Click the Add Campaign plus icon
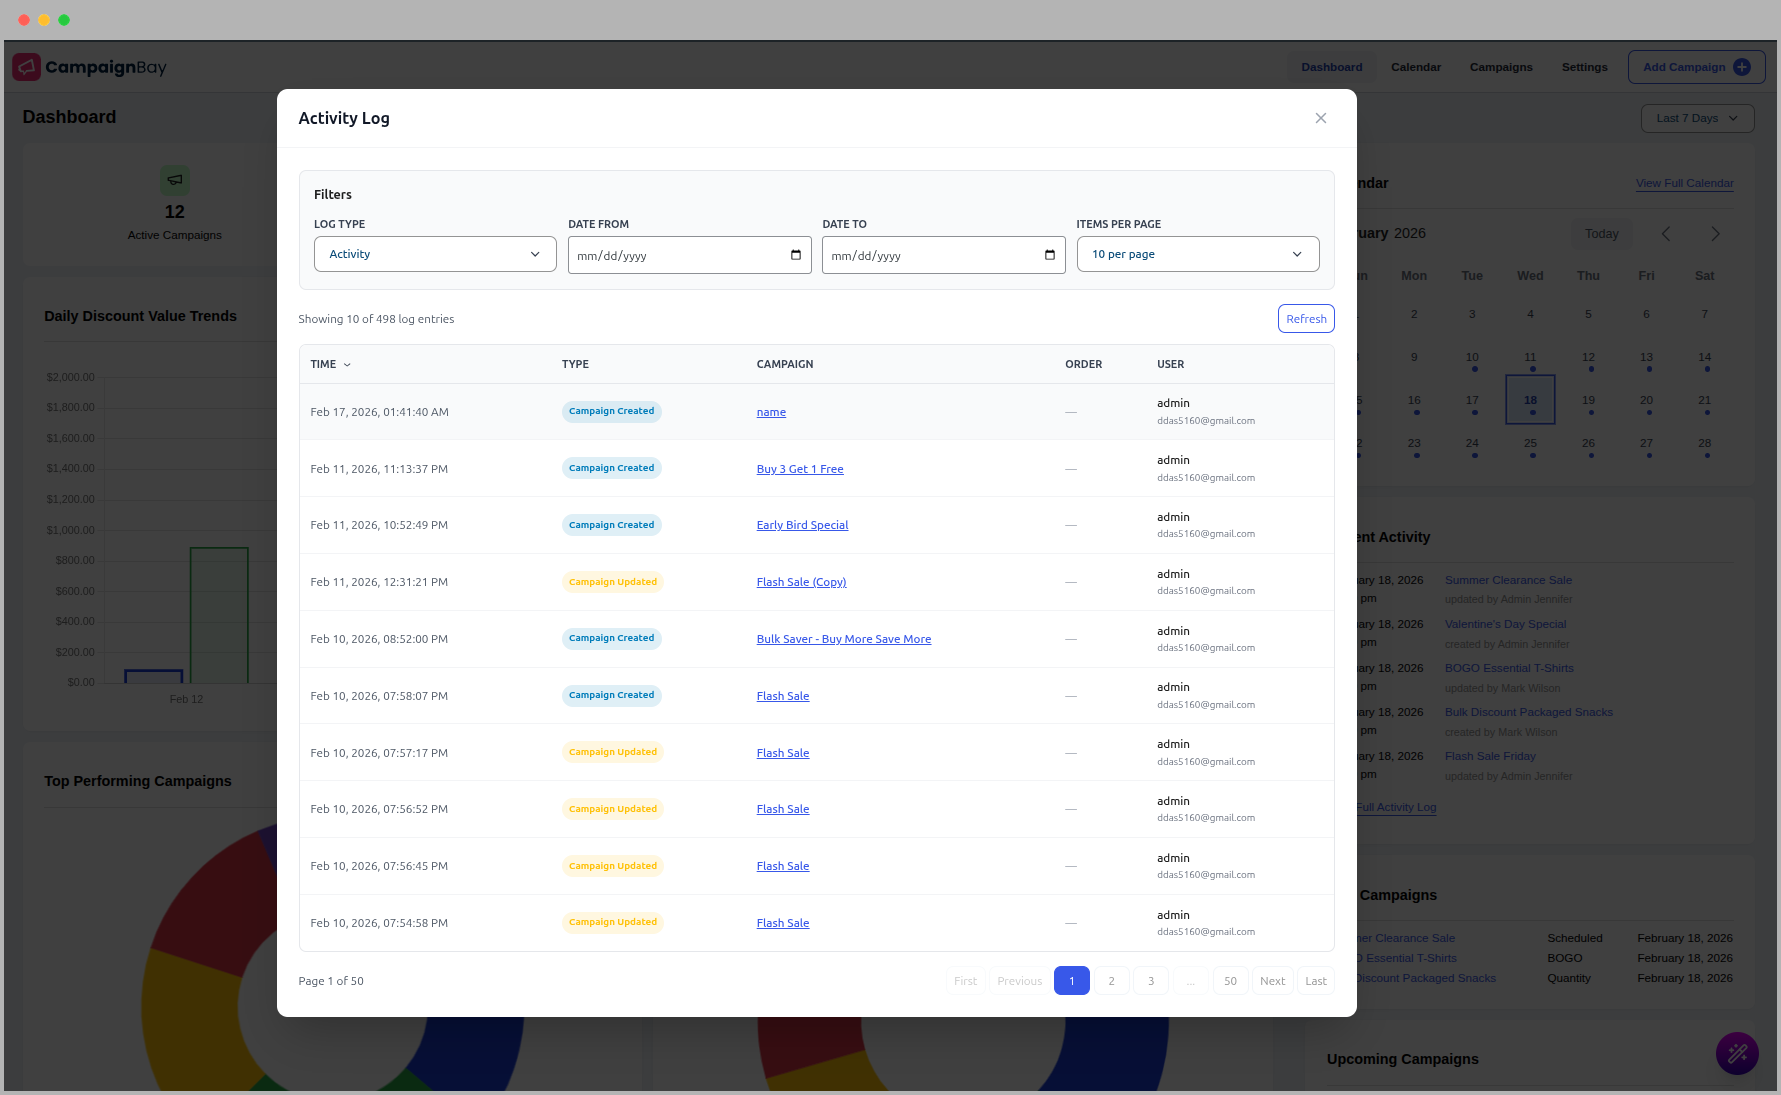This screenshot has width=1781, height=1095. (1740, 67)
